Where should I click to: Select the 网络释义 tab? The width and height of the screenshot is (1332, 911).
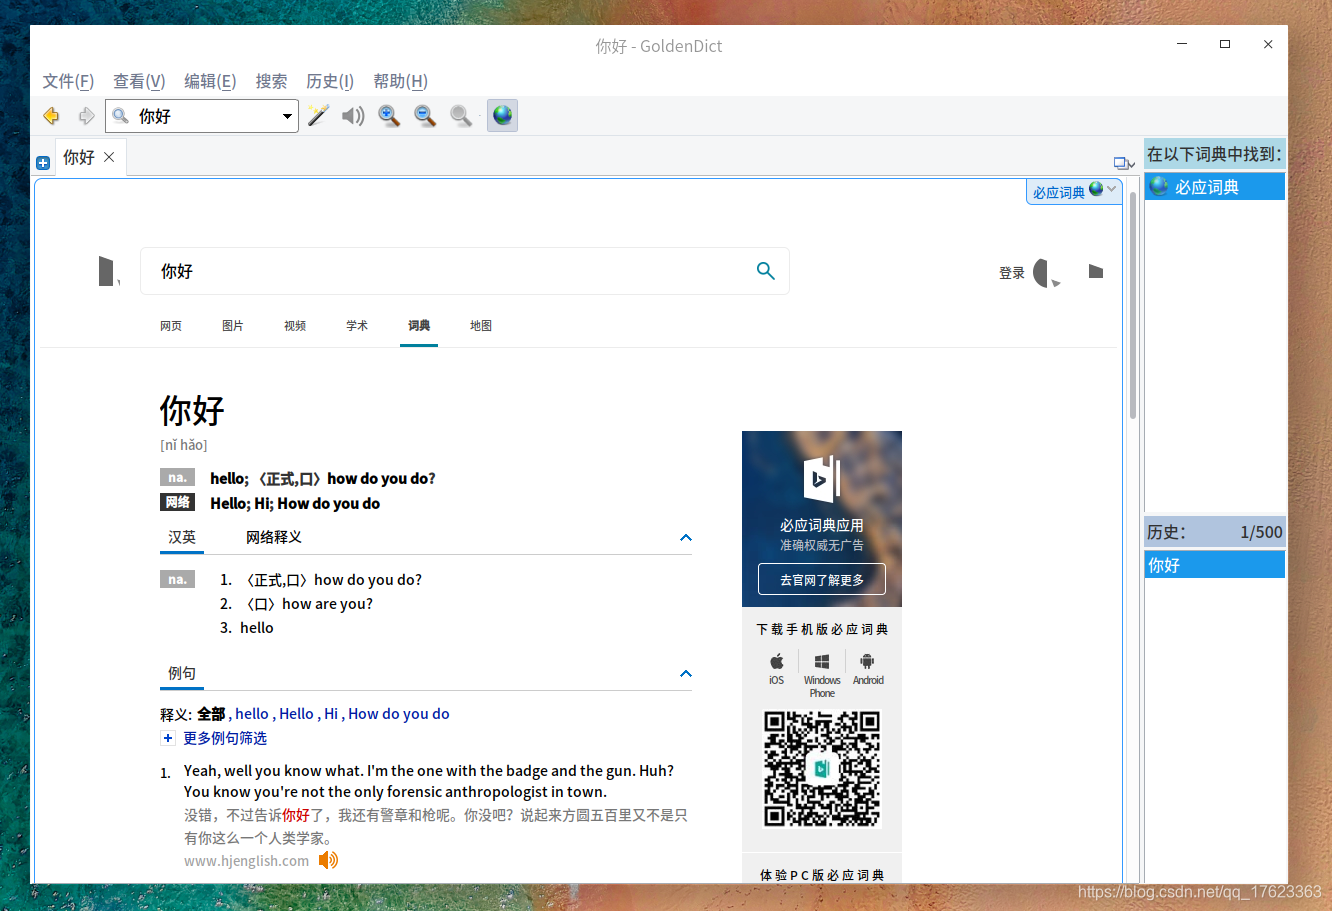(274, 537)
